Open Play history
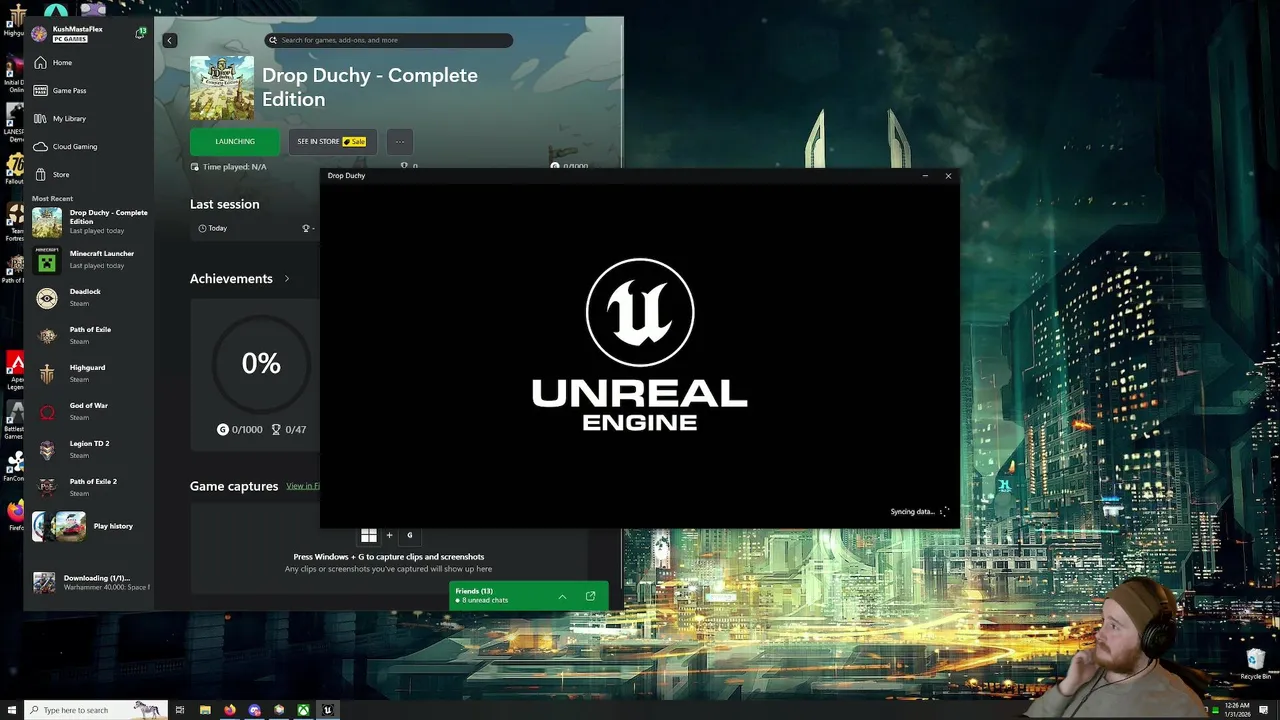This screenshot has width=1280, height=720. tap(90, 526)
